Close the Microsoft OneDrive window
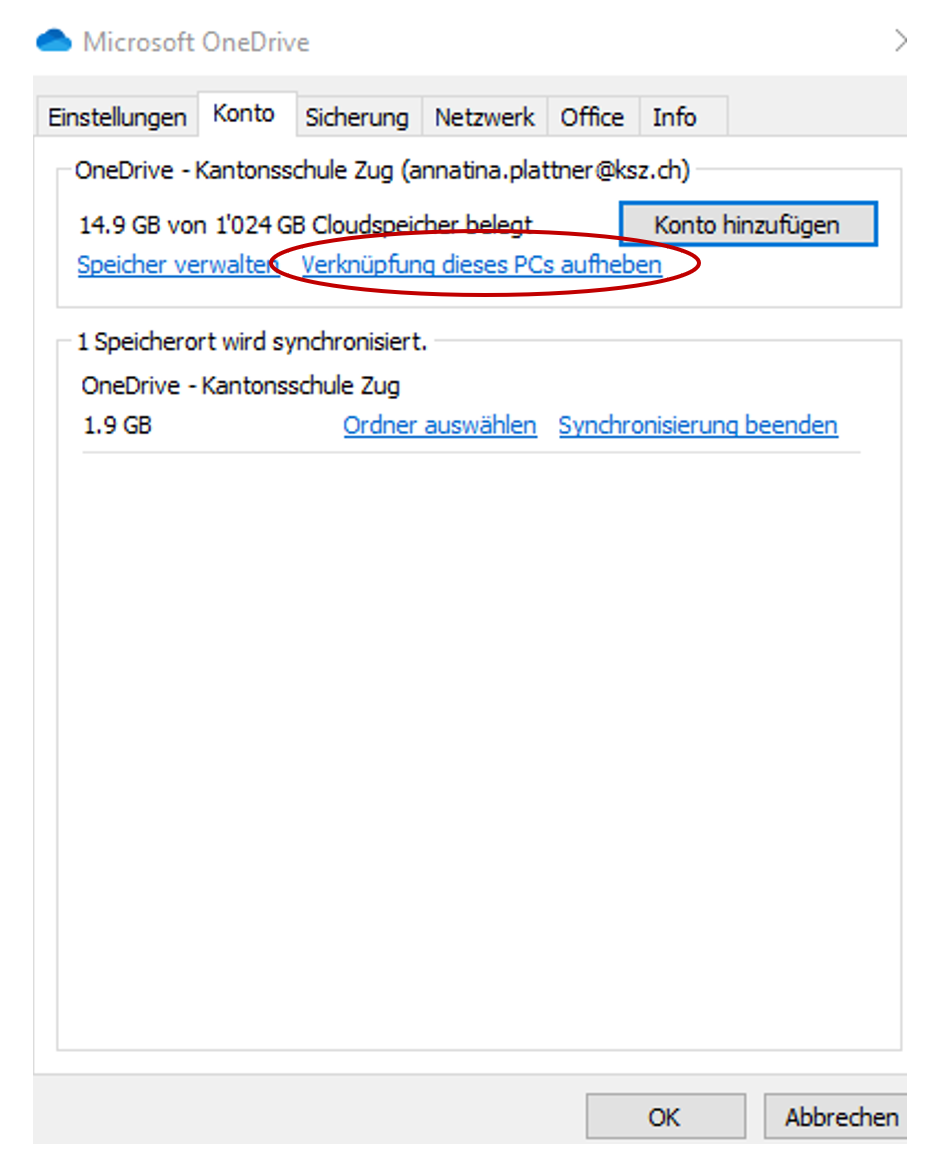The image size is (944, 1152). click(900, 41)
